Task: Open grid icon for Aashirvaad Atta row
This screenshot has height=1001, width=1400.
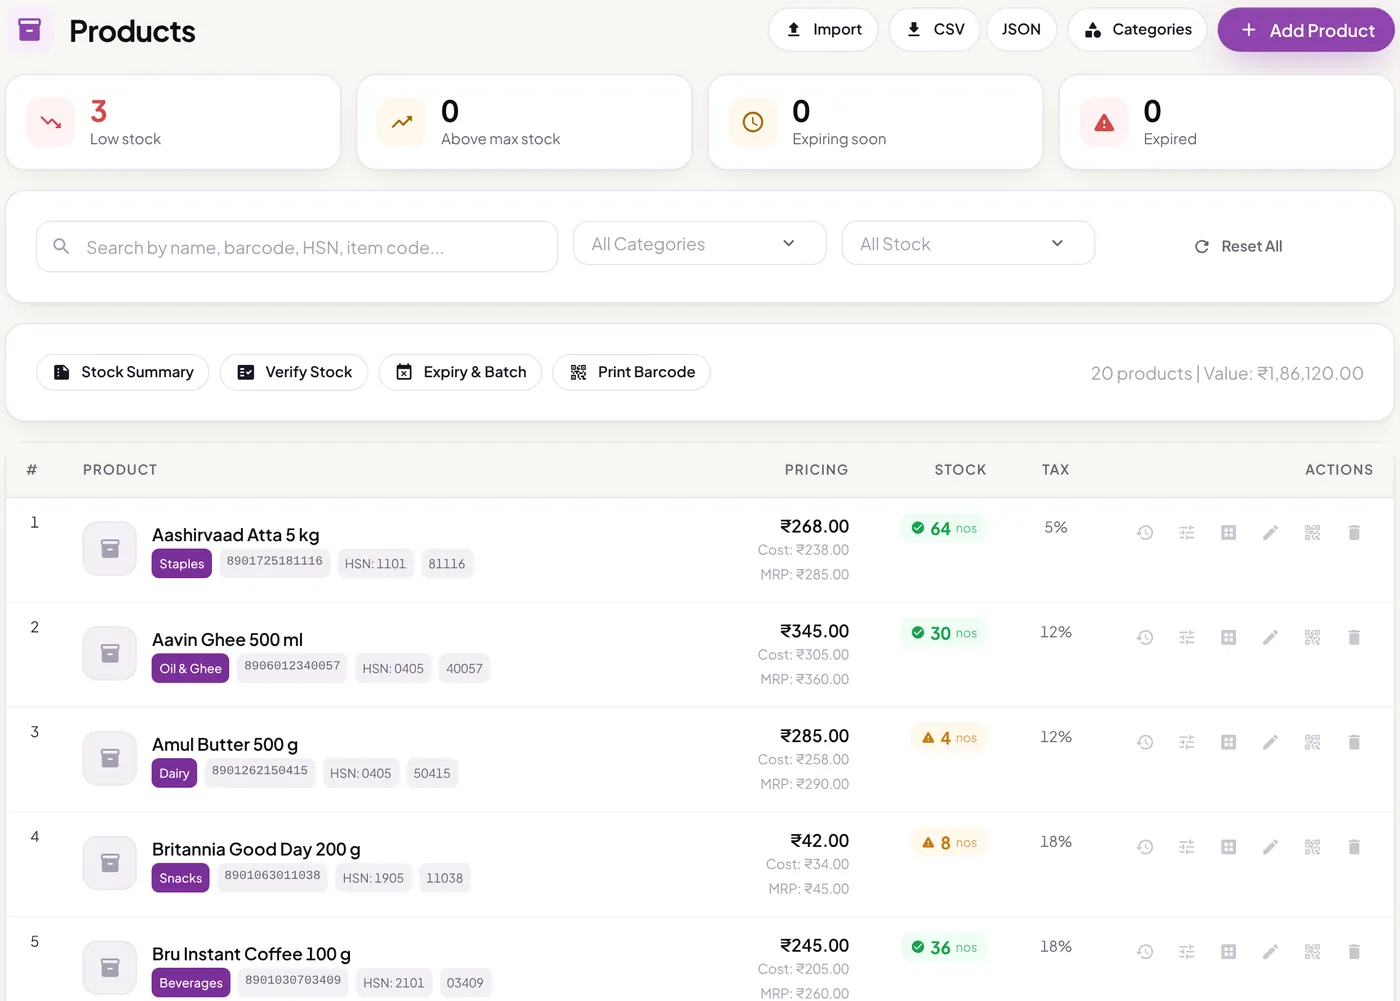Action: tap(1229, 533)
